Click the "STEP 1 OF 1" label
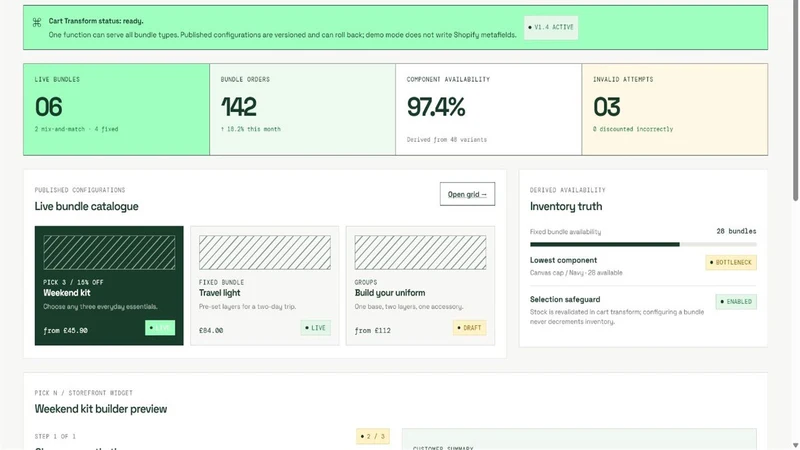Viewport: 800px width, 450px height. coord(55,436)
